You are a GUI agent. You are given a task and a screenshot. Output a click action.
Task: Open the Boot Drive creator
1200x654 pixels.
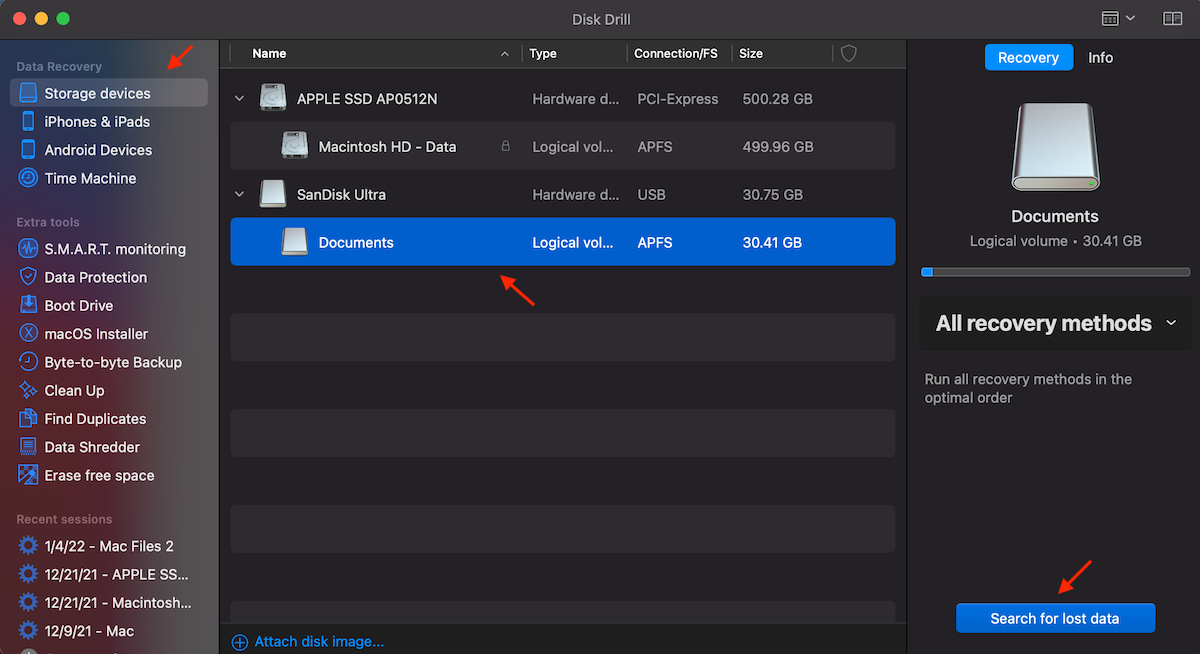(77, 305)
